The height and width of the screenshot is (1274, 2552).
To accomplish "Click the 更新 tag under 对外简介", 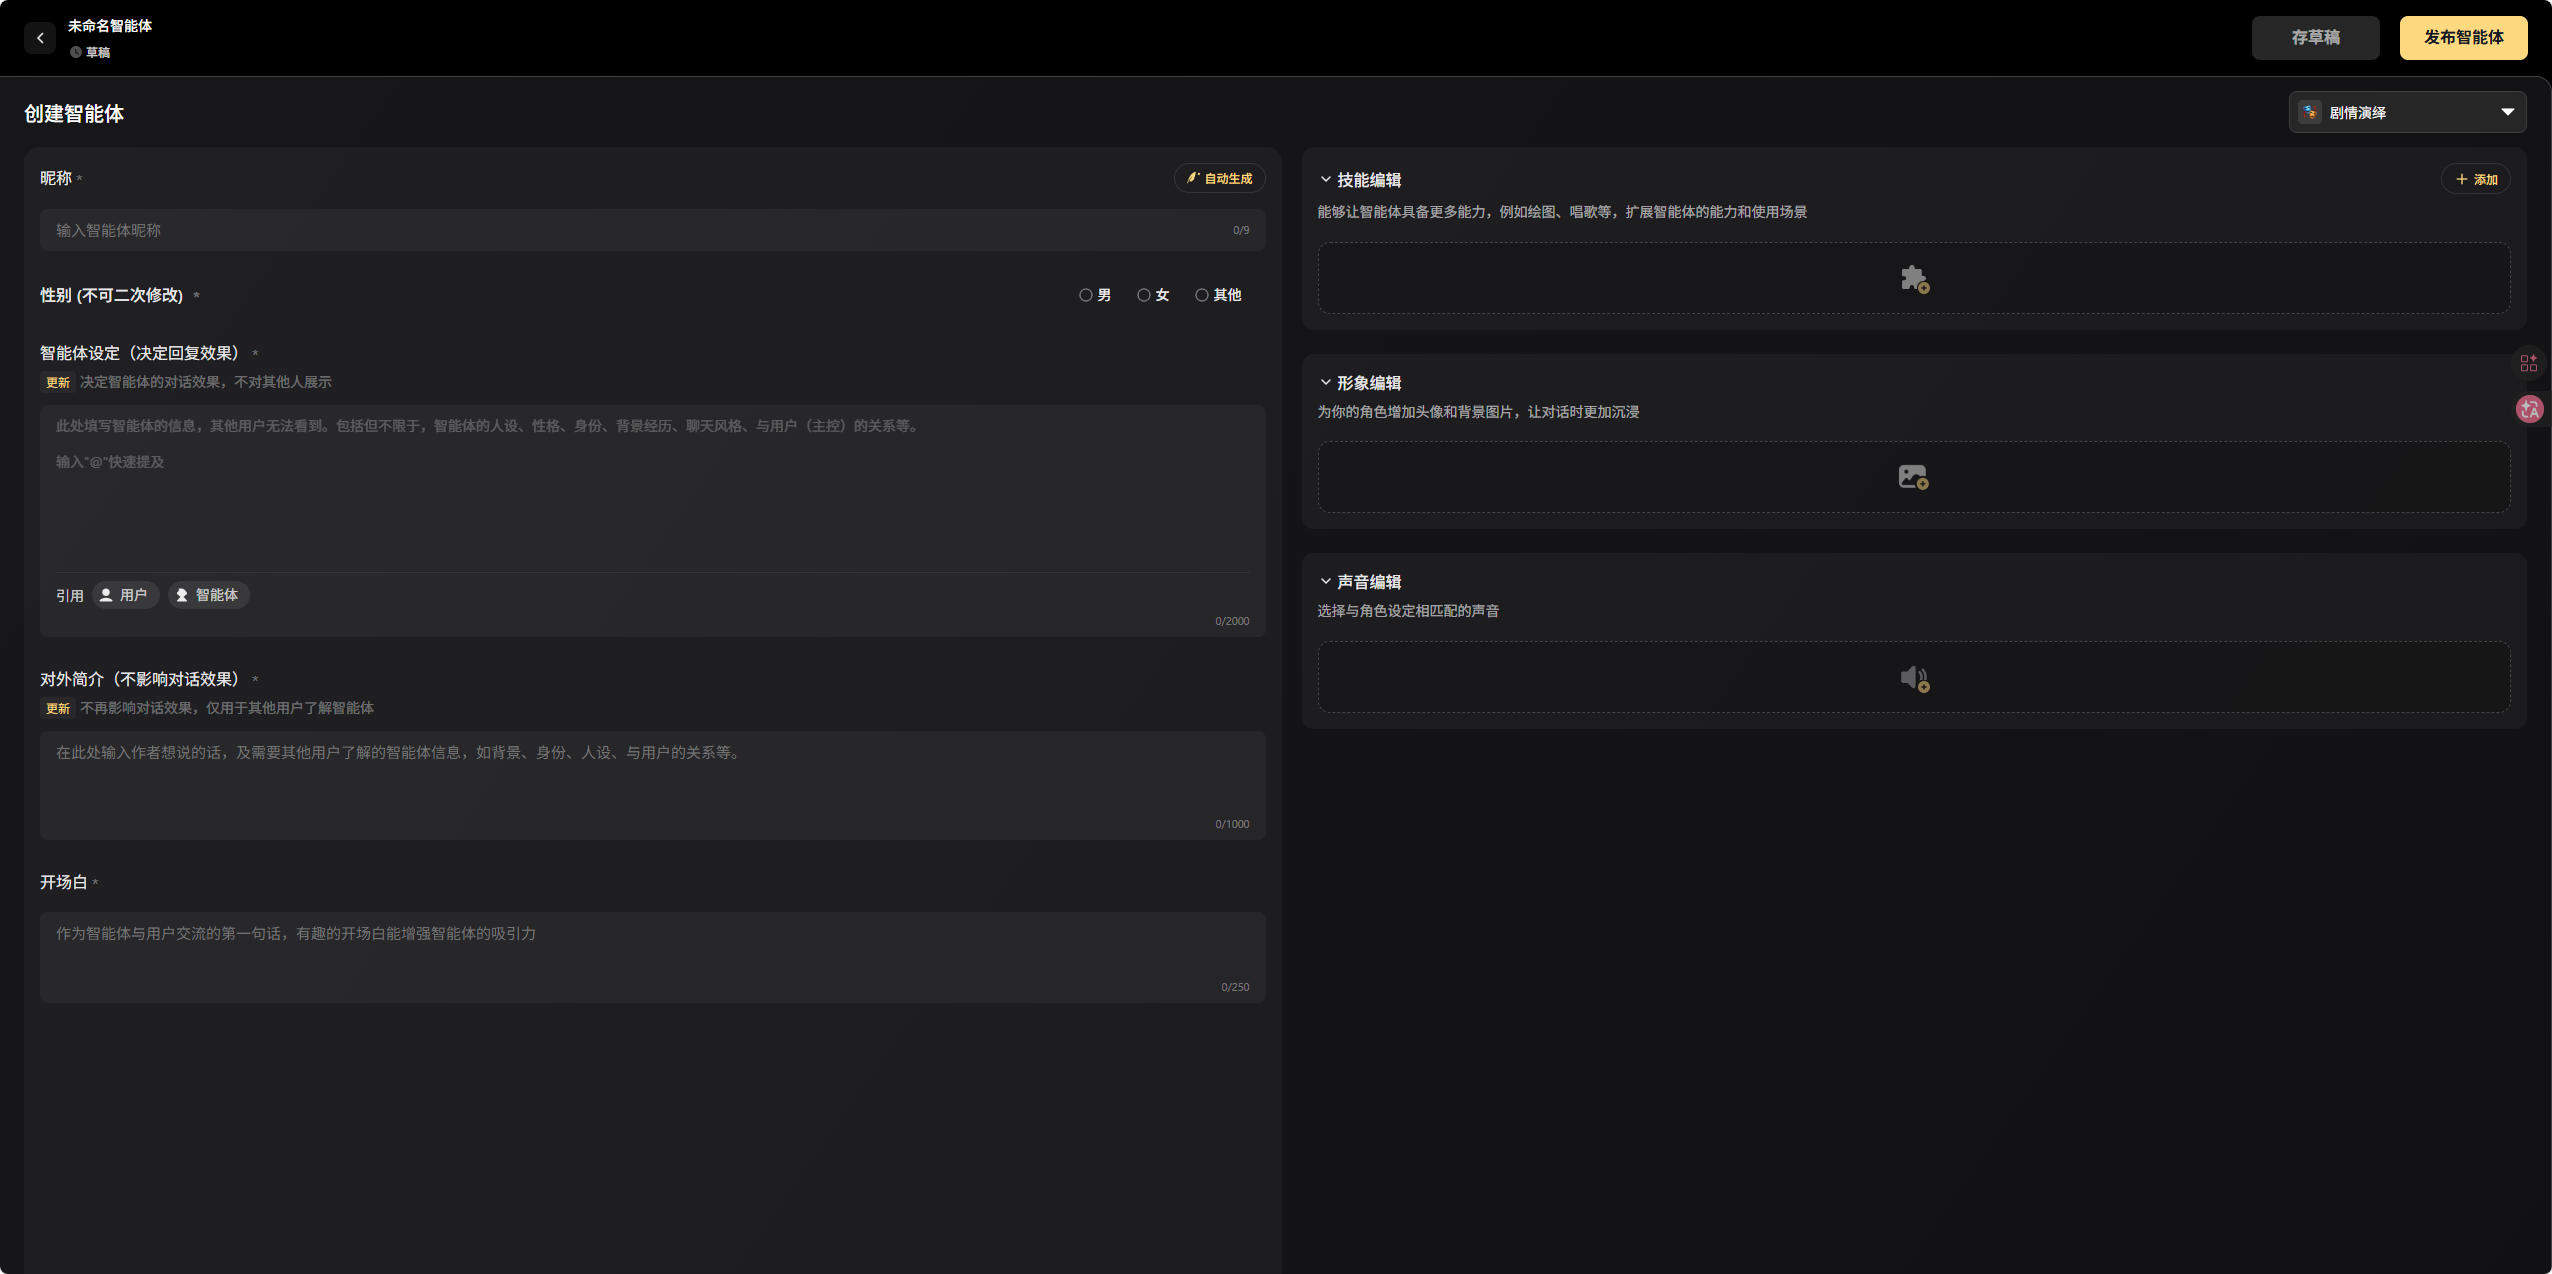I will (58, 708).
